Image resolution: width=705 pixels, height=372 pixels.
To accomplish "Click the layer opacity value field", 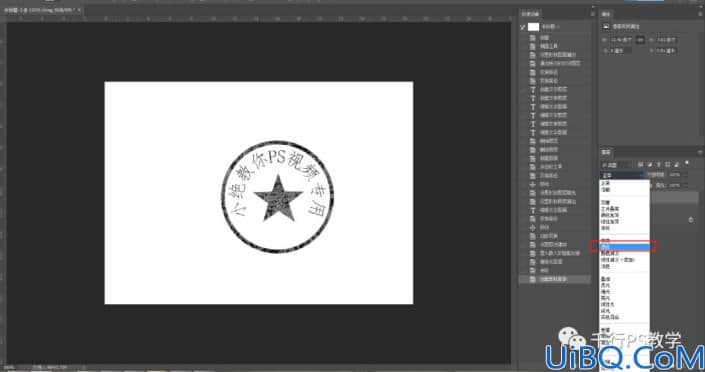I will click(x=676, y=175).
